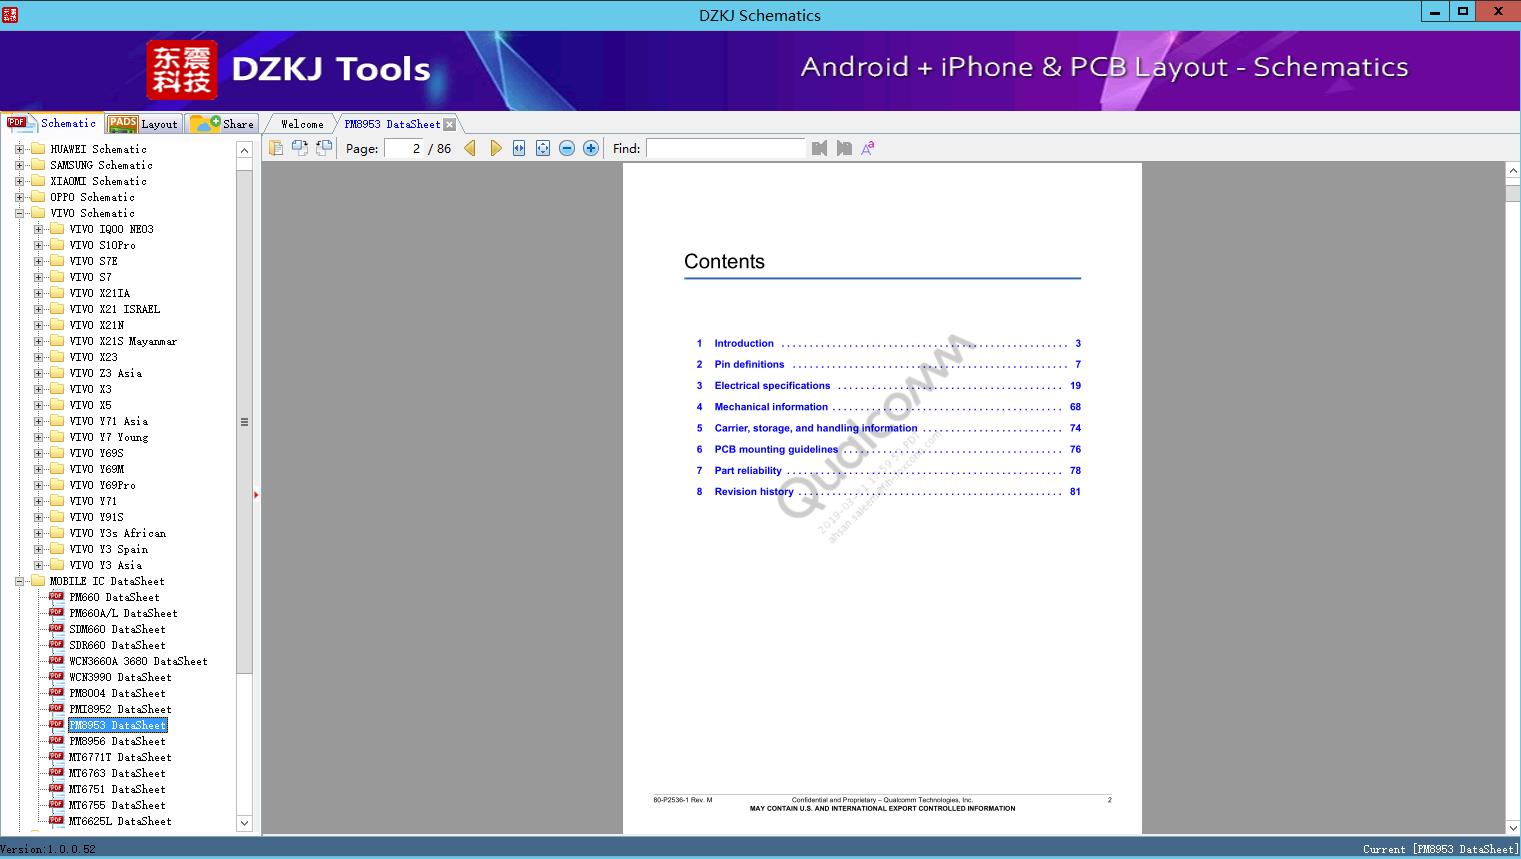This screenshot has height=859, width=1521.
Task: Go to next page arrow
Action: 496,148
